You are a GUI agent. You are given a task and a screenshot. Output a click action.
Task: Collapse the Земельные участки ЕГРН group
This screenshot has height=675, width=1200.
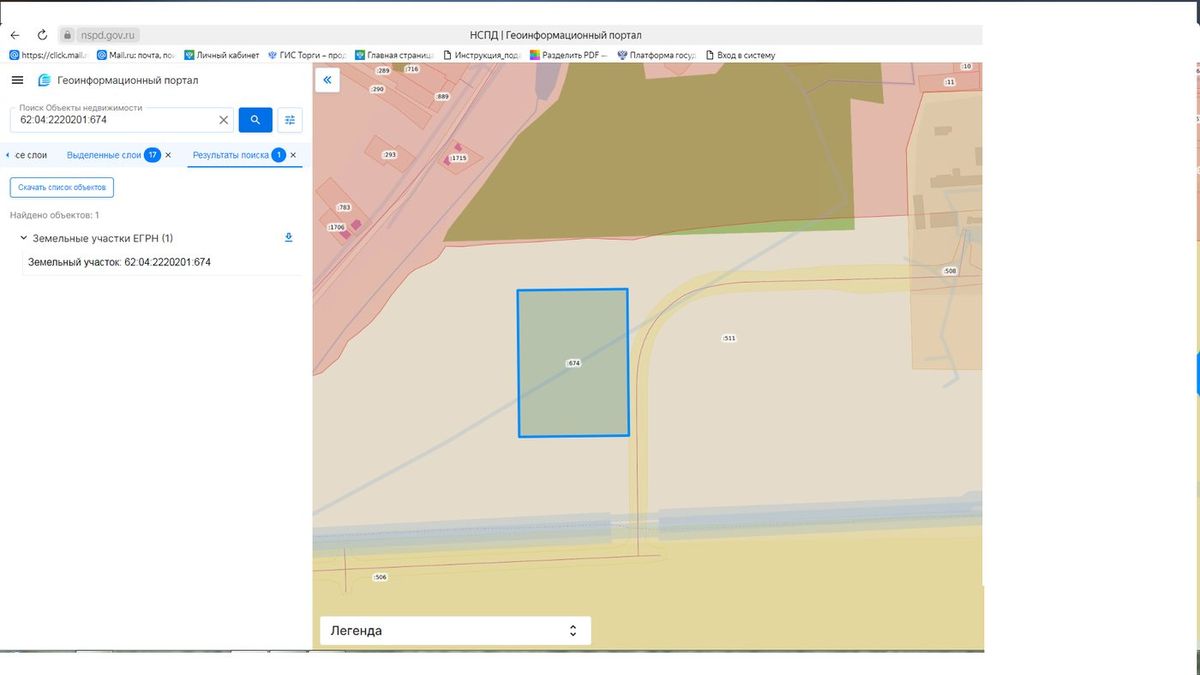tap(22, 238)
